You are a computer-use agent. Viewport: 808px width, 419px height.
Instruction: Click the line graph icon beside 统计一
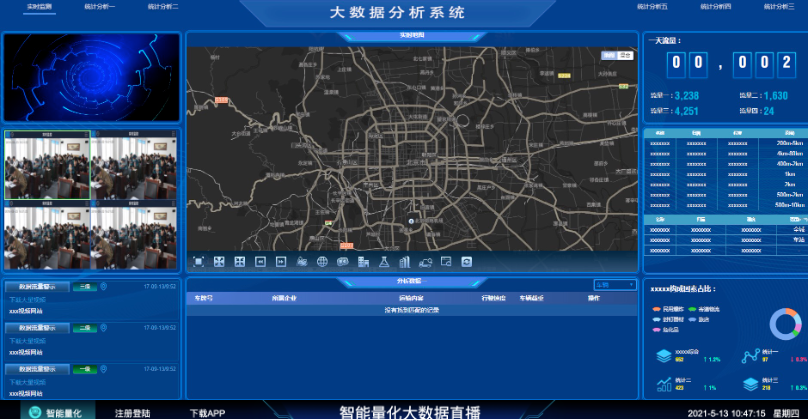click(x=750, y=356)
